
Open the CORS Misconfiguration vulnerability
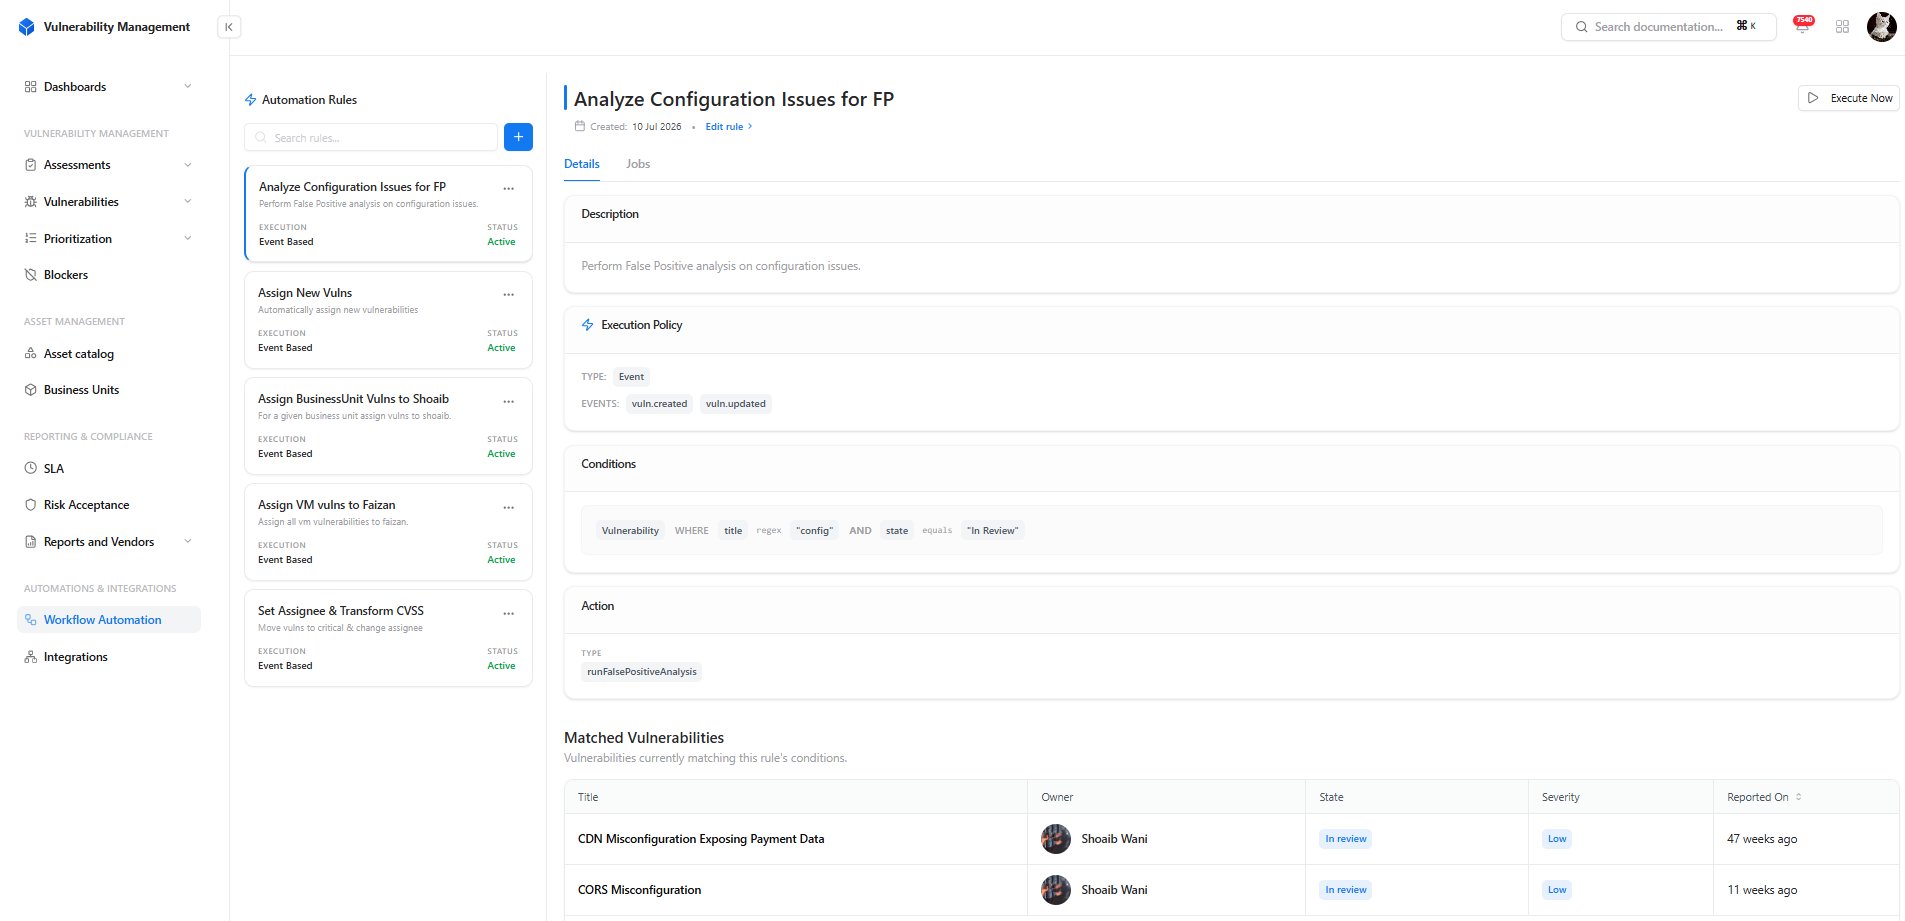pos(639,890)
